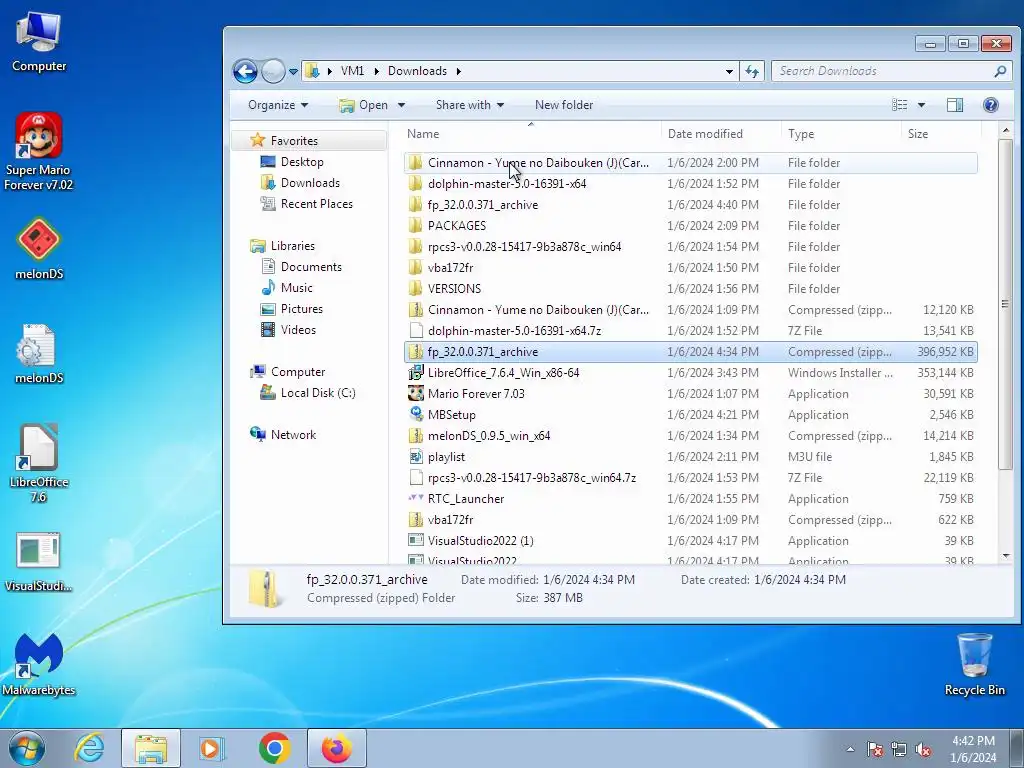This screenshot has height=768, width=1024.
Task: Select Pictures library
Action: pyautogui.click(x=301, y=309)
